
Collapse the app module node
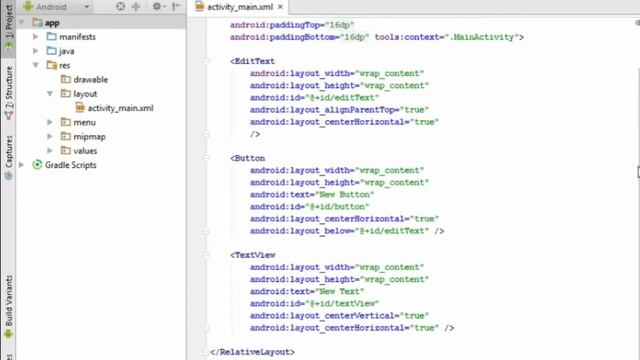(x=22, y=22)
